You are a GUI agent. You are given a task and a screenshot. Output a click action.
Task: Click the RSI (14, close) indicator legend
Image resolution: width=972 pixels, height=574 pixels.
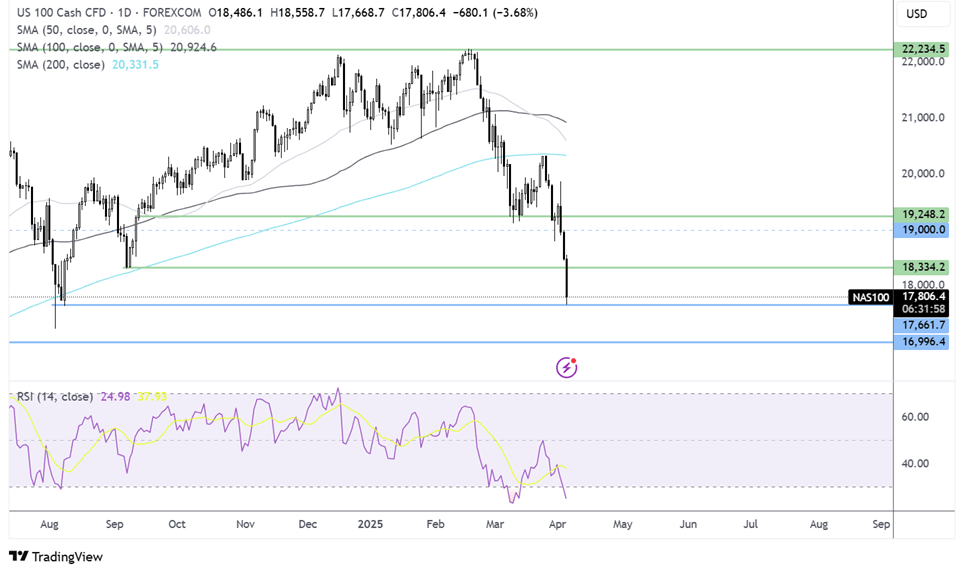55,397
